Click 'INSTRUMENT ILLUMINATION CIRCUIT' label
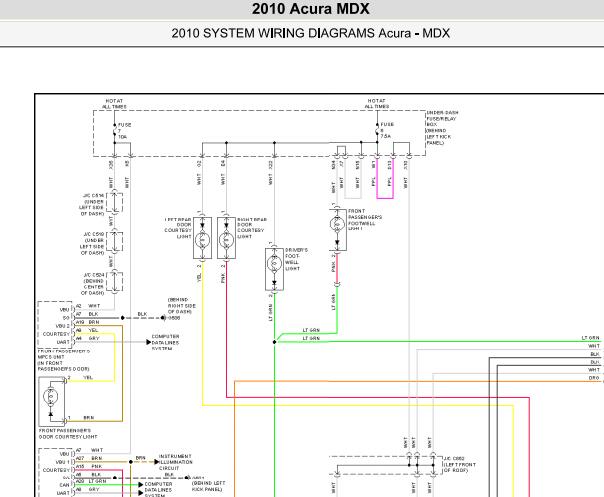The image size is (604, 497). click(175, 462)
